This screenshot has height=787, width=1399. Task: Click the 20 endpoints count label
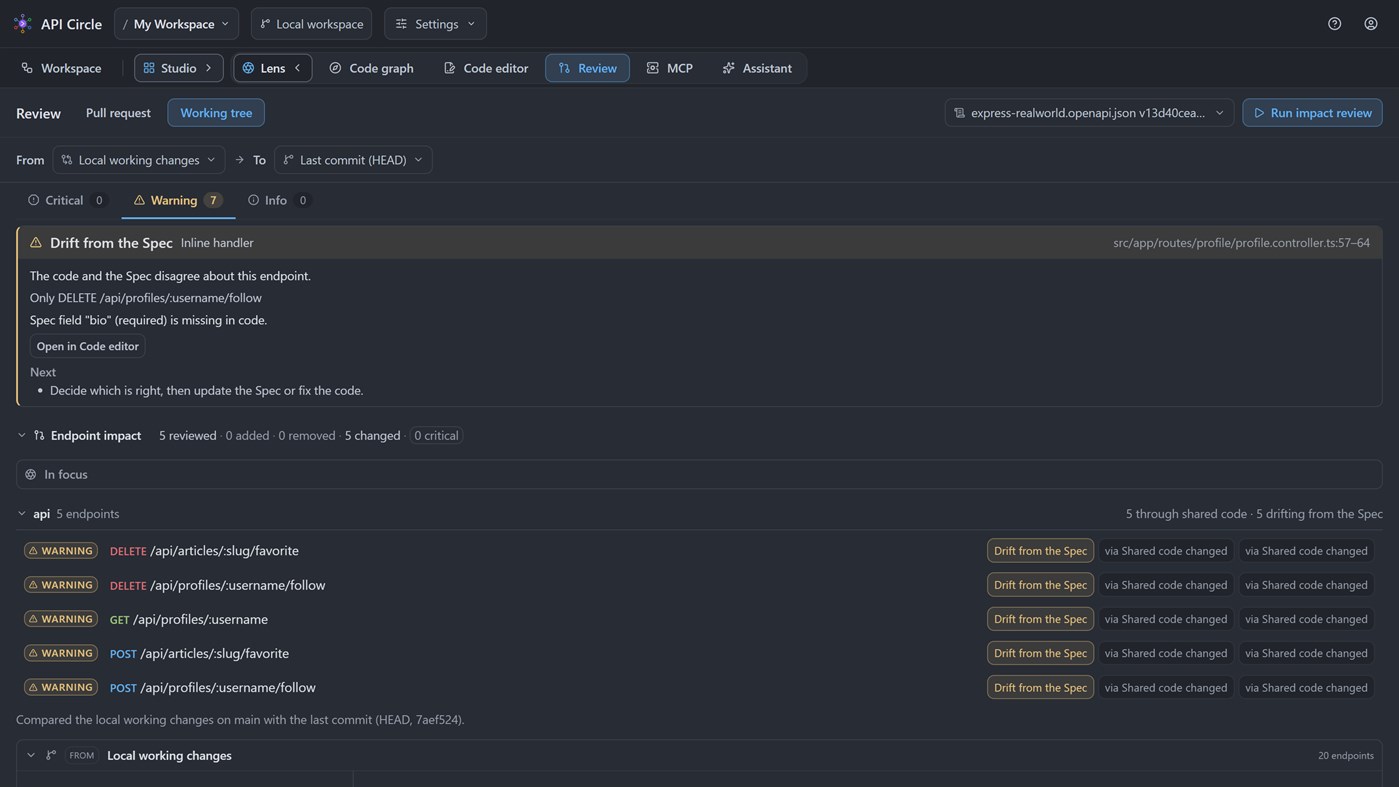(x=1345, y=756)
